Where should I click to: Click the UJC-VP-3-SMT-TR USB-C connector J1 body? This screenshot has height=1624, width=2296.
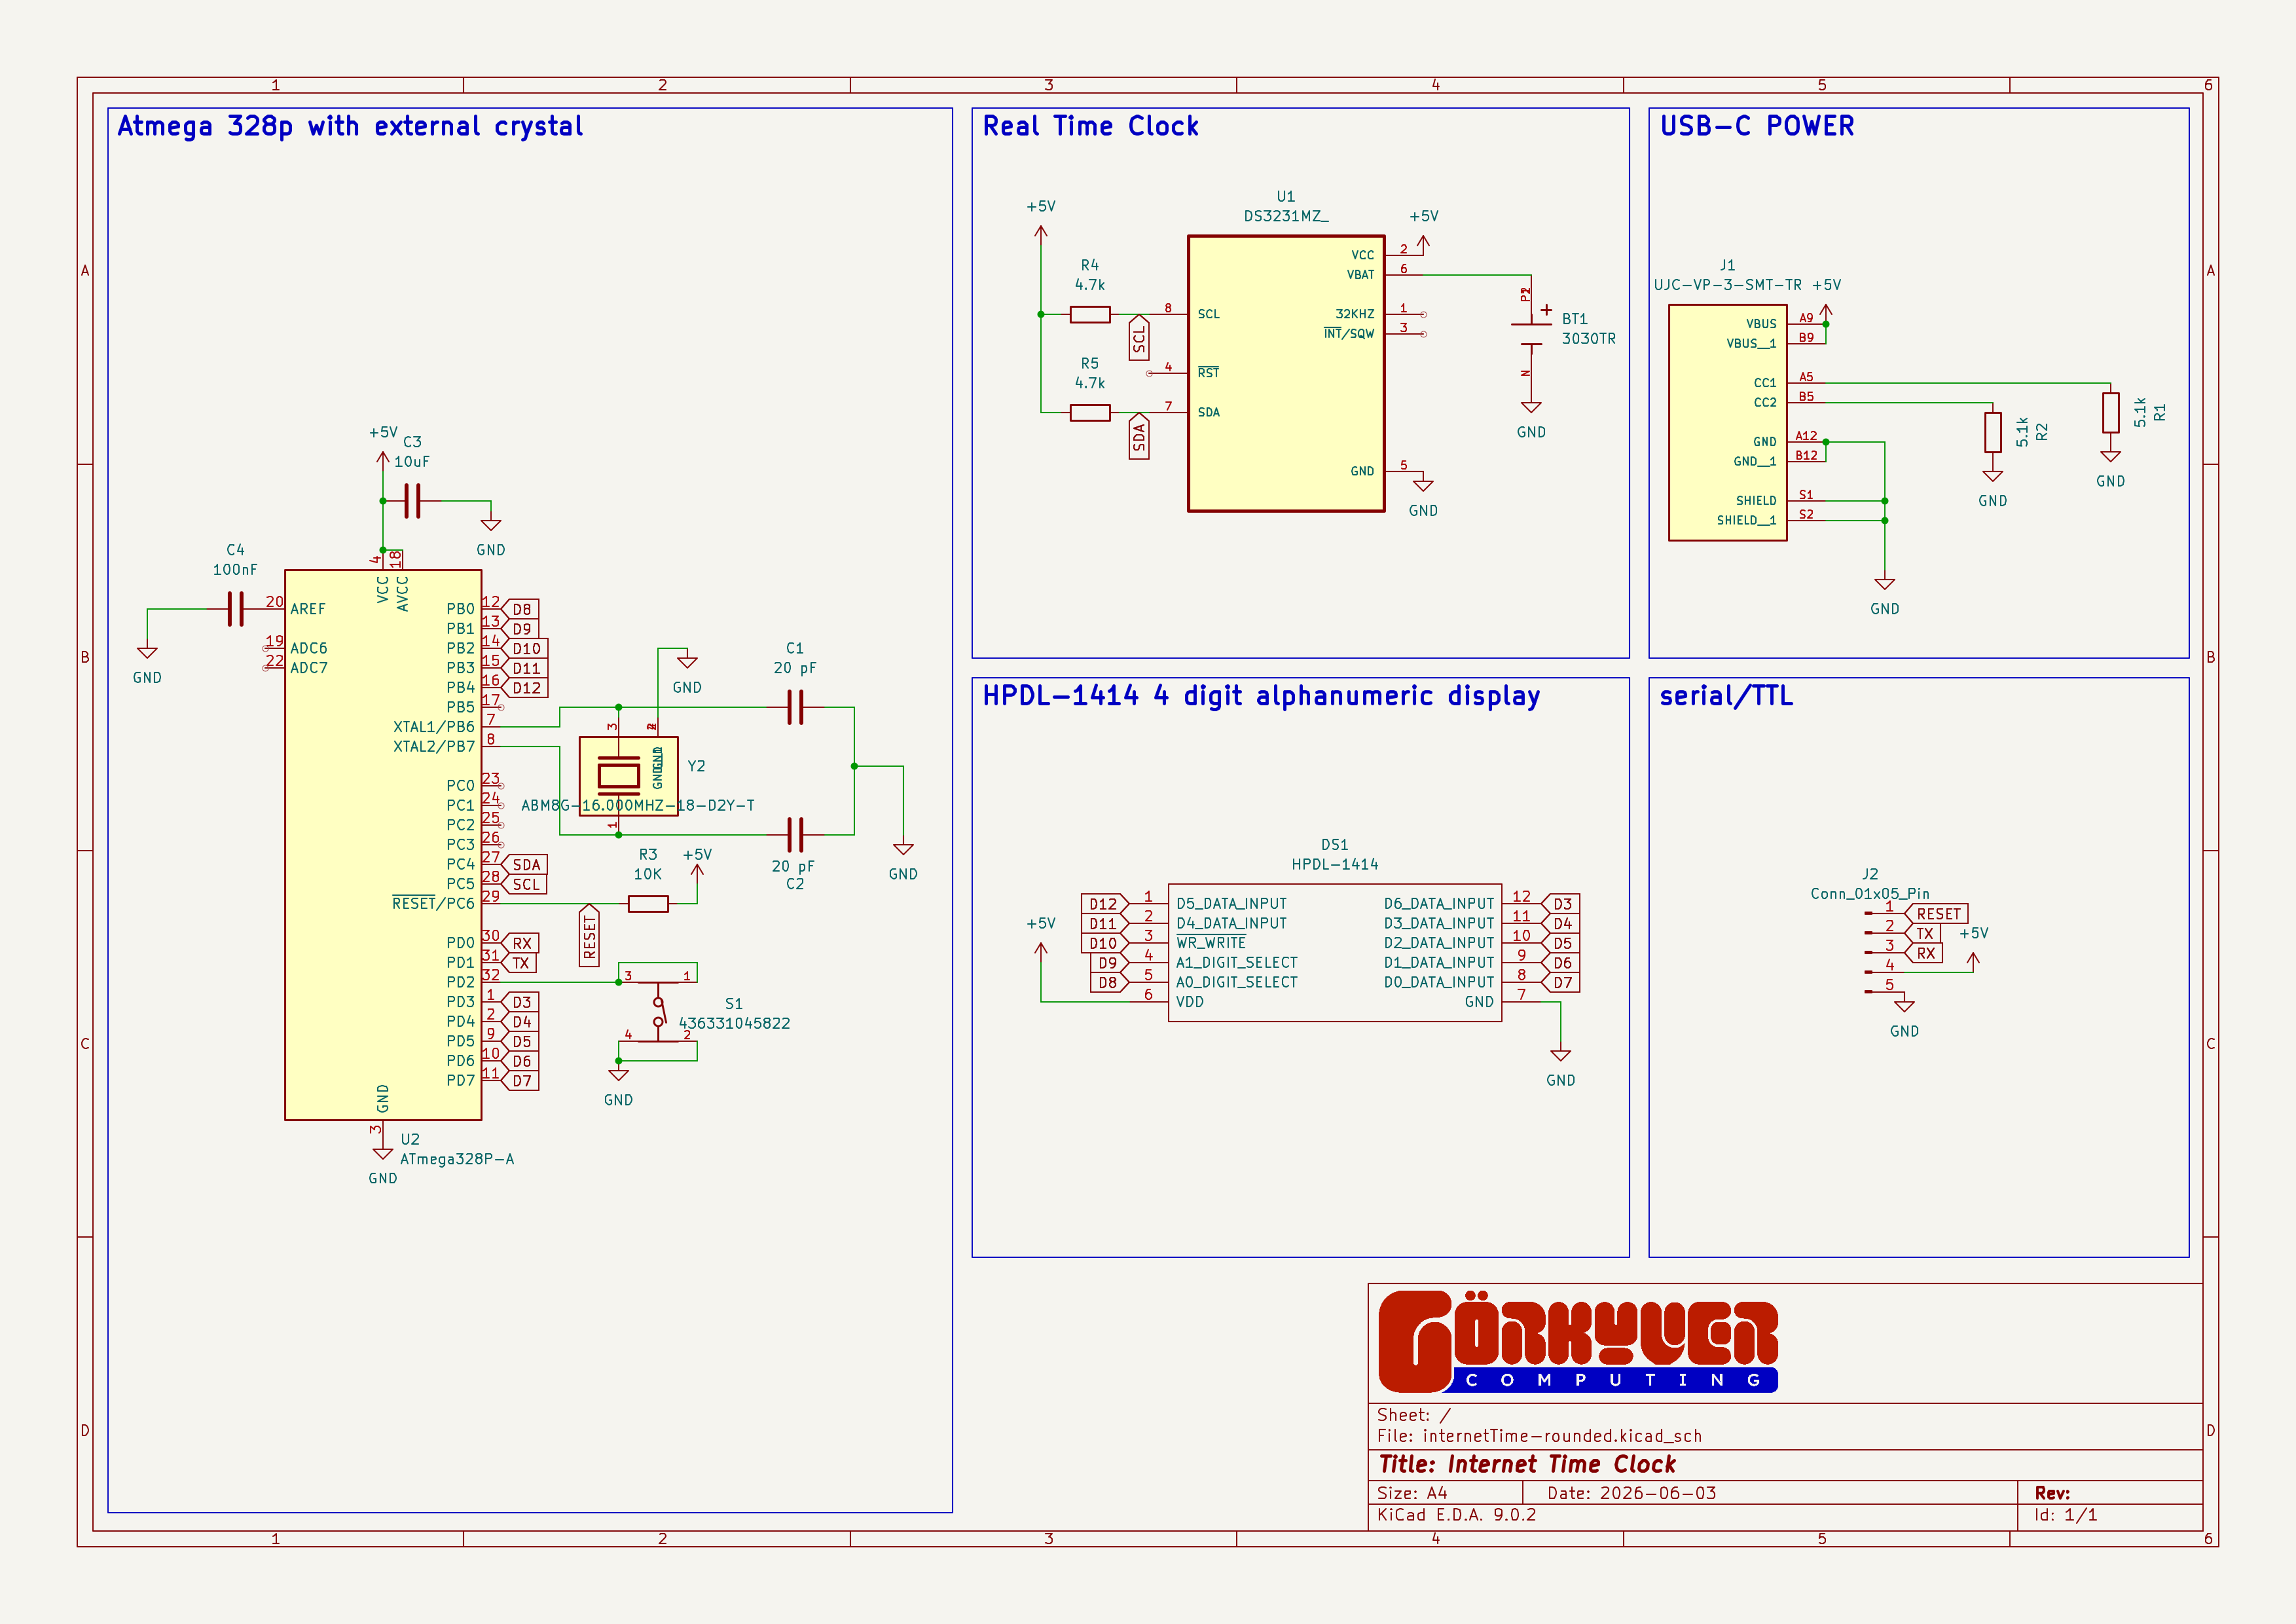(1727, 422)
